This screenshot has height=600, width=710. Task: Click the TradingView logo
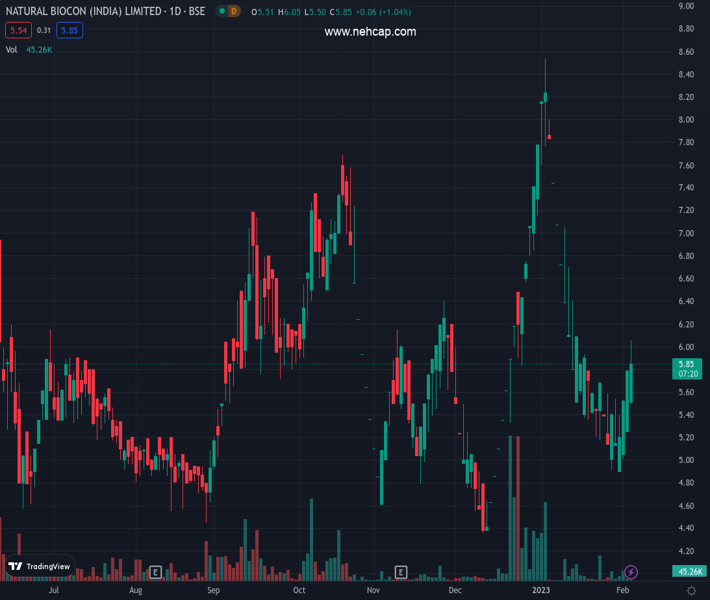tap(39, 566)
